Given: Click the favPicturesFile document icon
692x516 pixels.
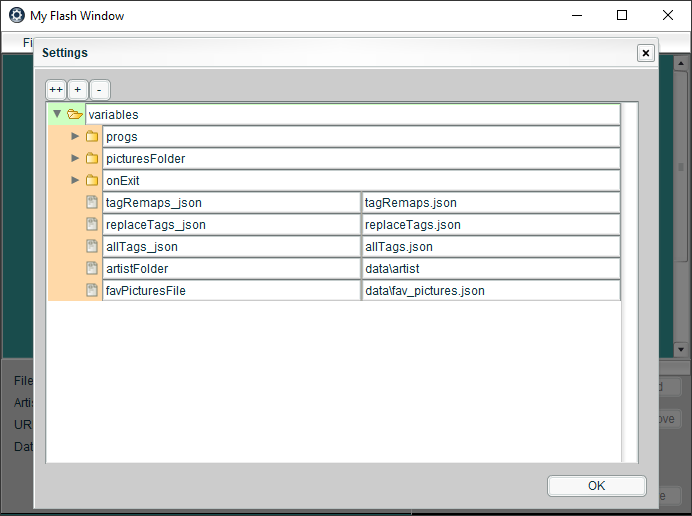Looking at the screenshot, I should point(92,290).
